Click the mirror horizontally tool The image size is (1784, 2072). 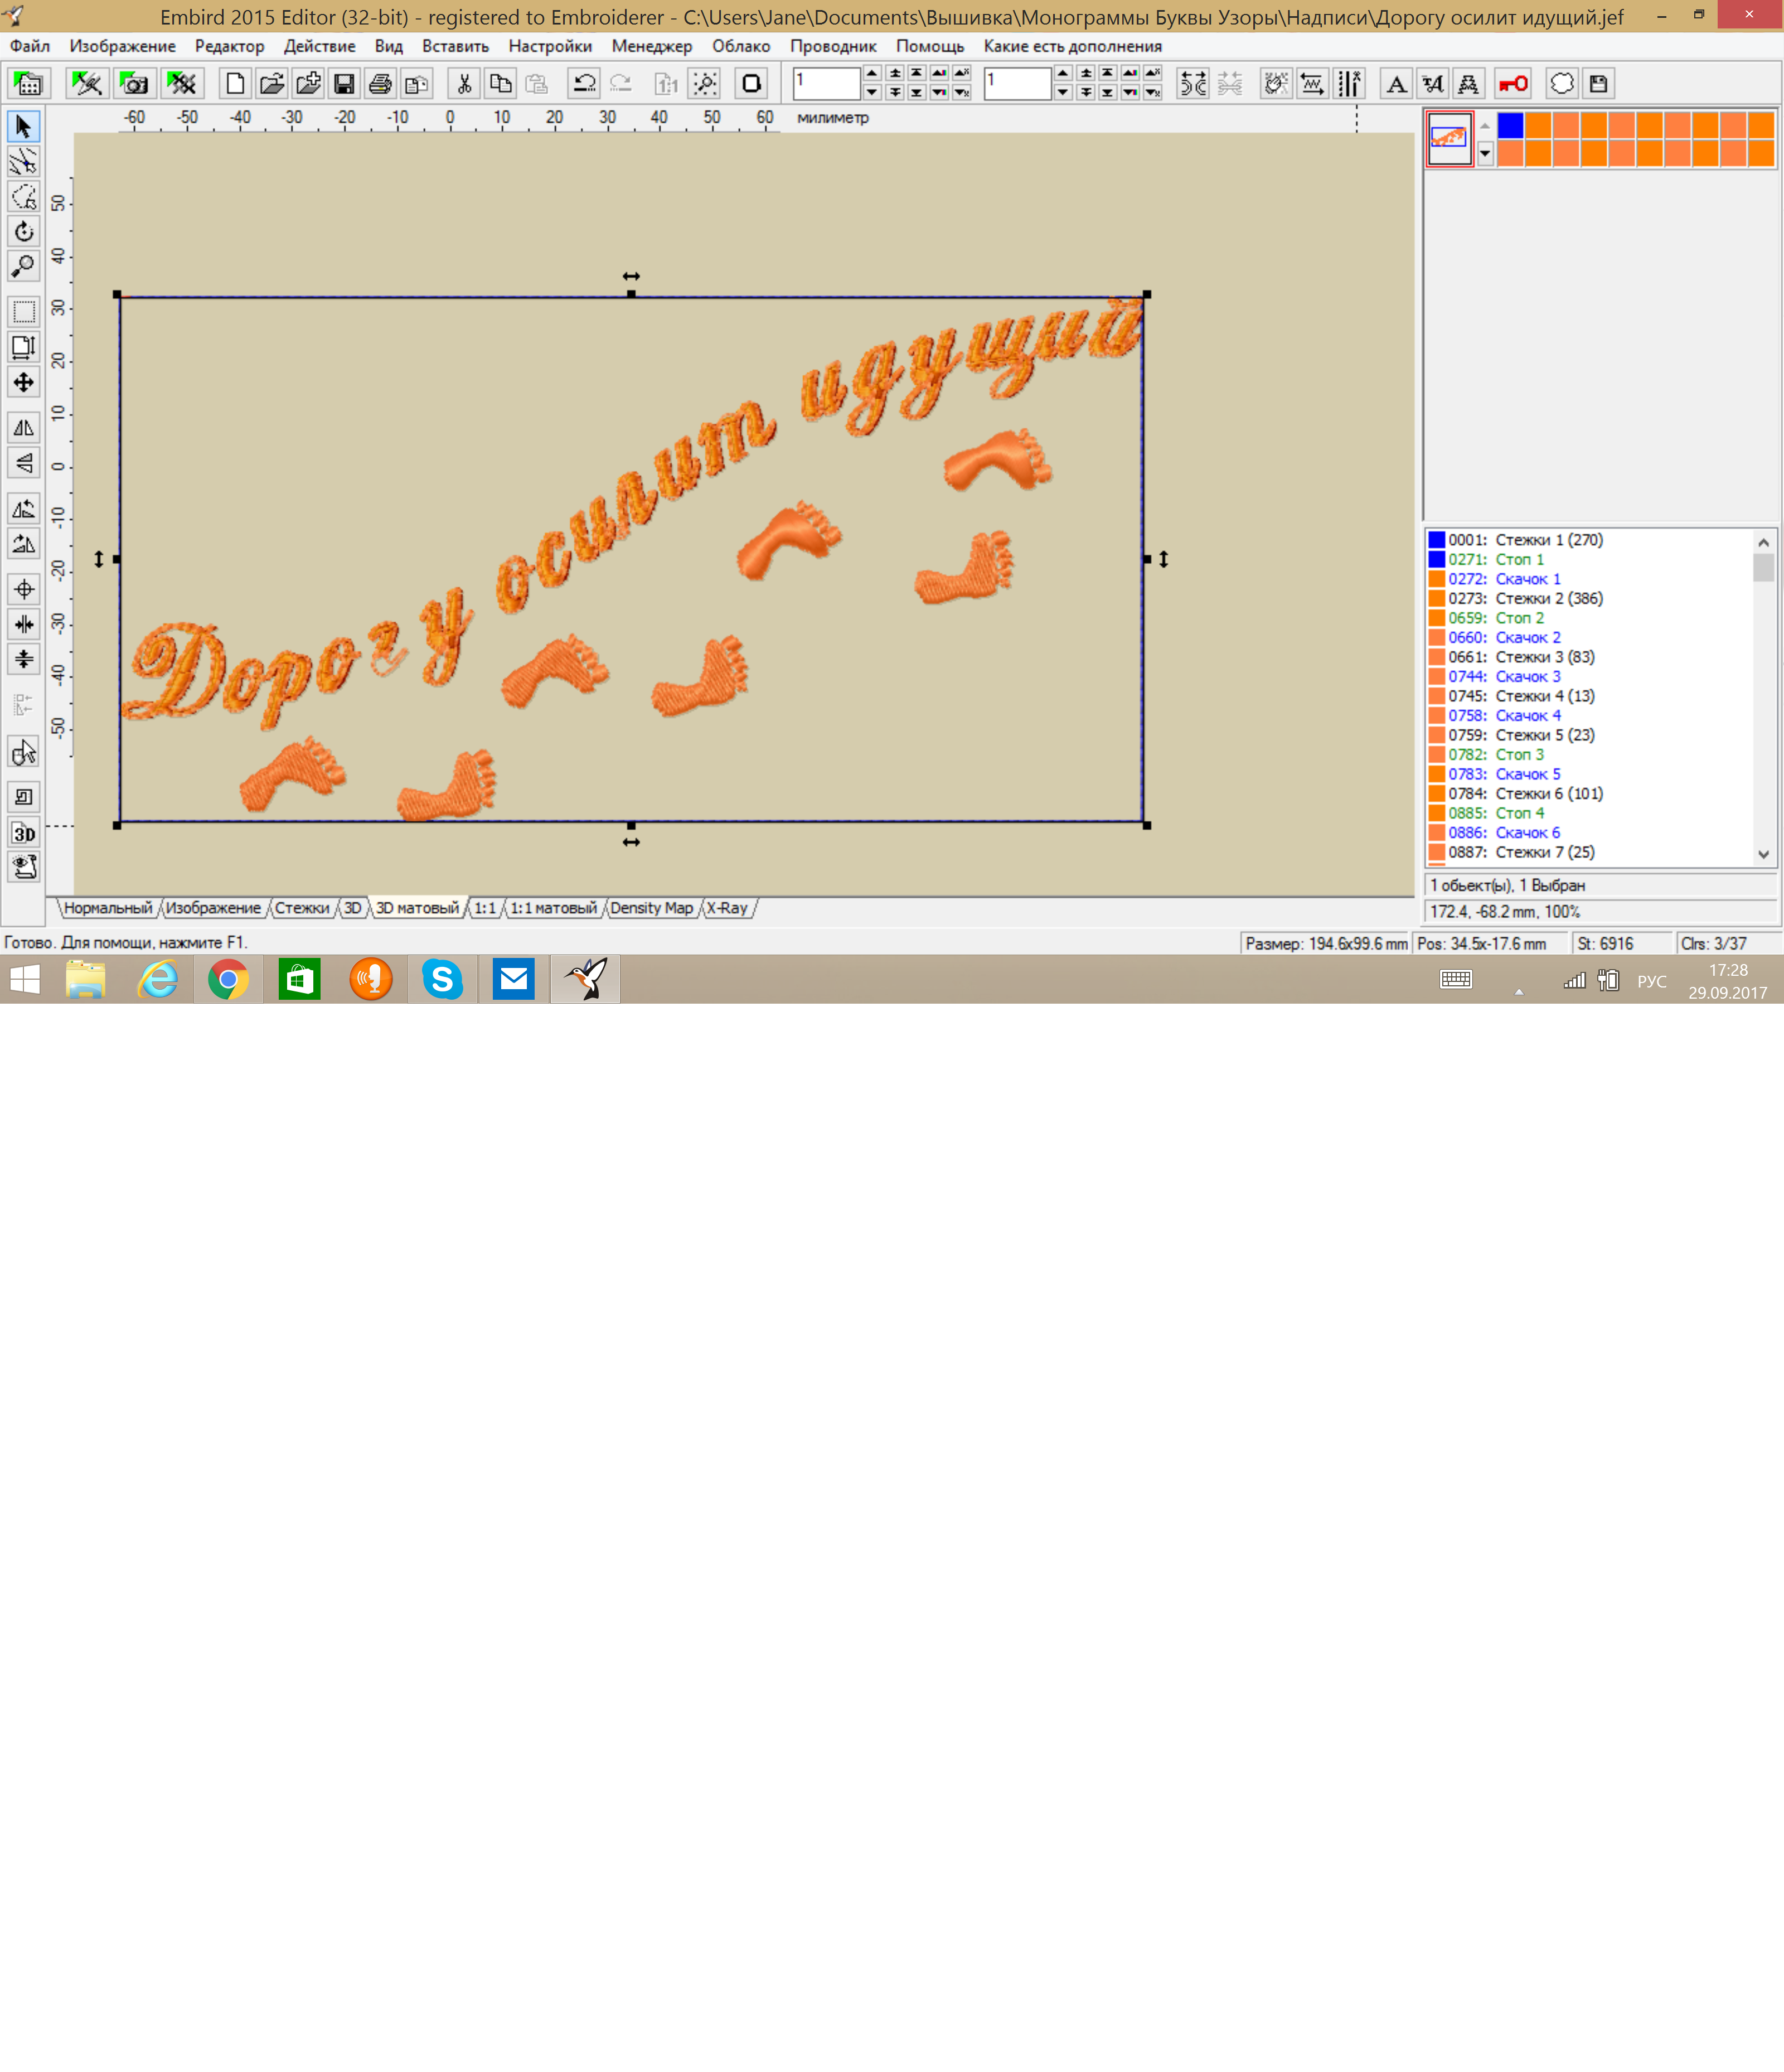pyautogui.click(x=23, y=427)
